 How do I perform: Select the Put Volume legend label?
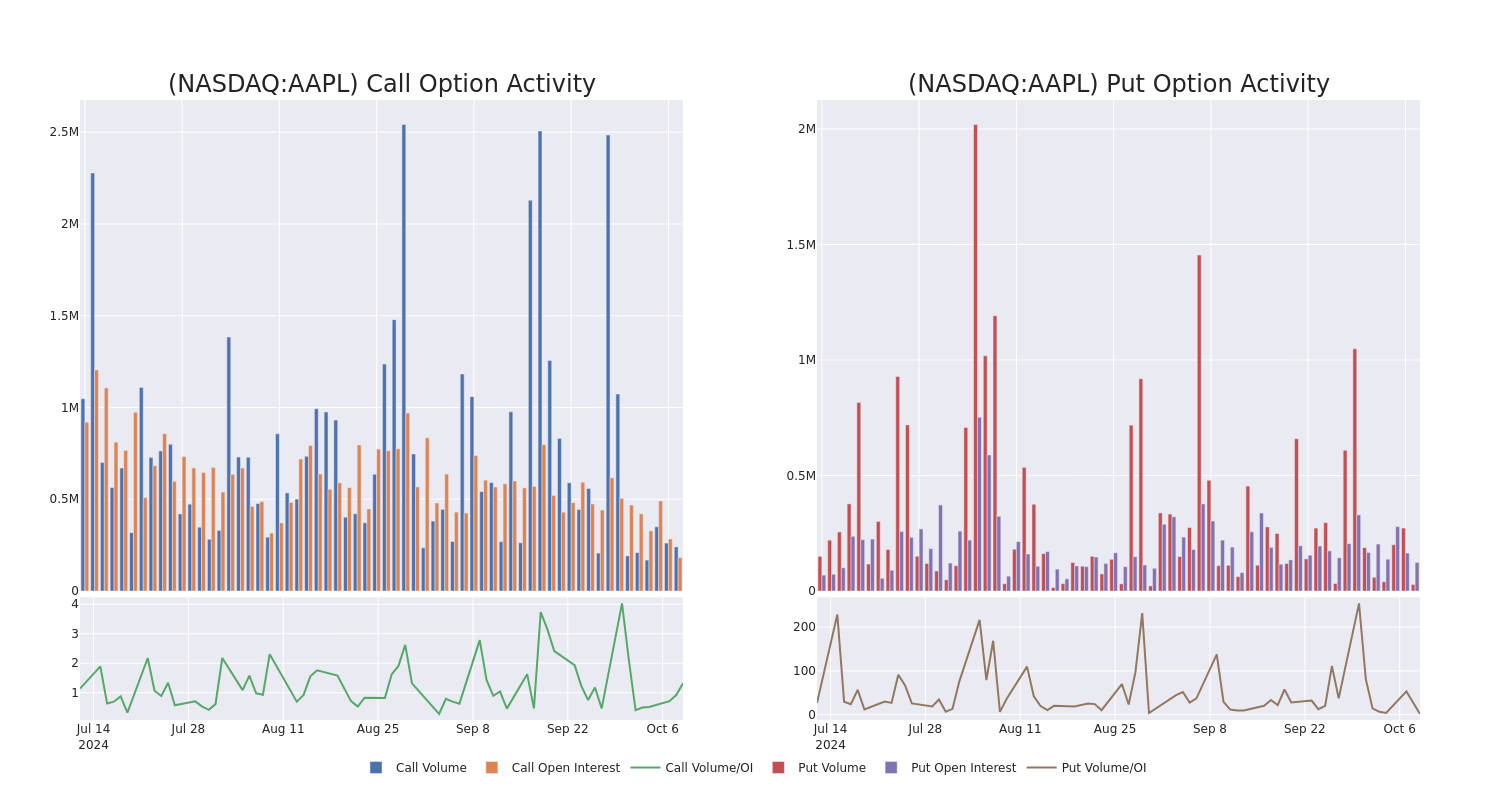coord(832,768)
